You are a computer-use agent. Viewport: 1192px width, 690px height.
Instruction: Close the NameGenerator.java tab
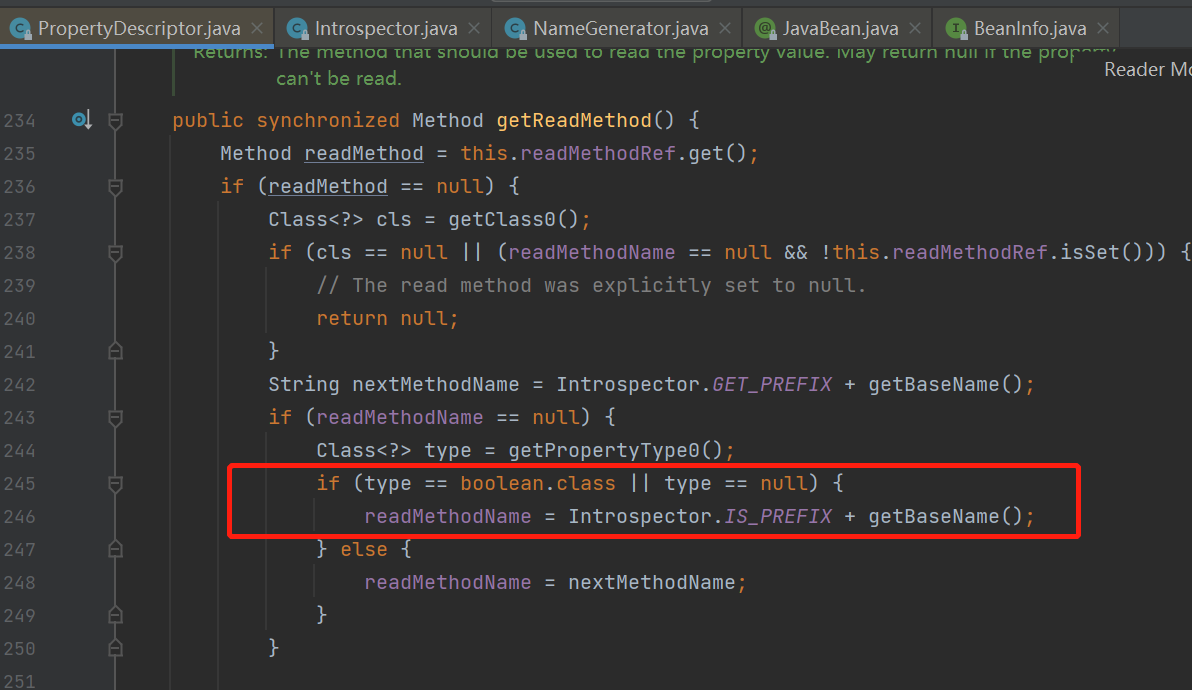coord(725,28)
